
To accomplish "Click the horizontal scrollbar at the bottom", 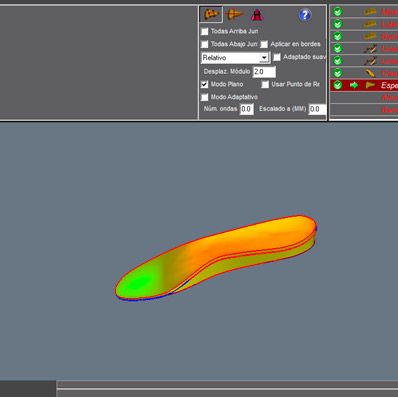I will coord(227,384).
